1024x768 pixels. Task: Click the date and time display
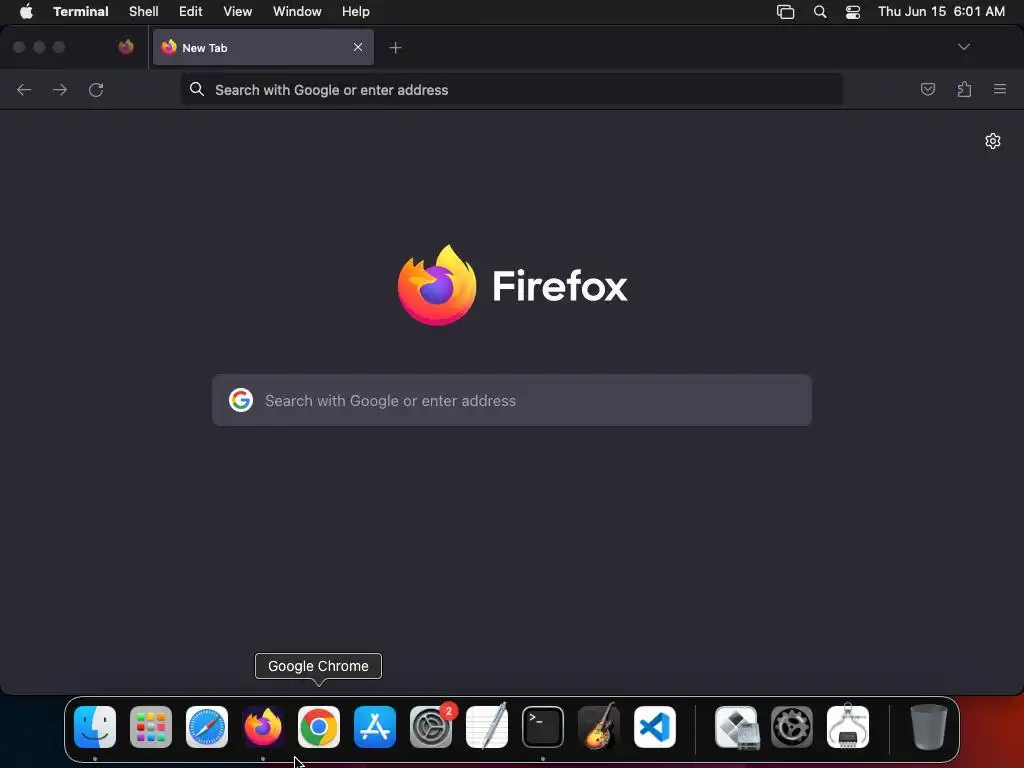941,11
